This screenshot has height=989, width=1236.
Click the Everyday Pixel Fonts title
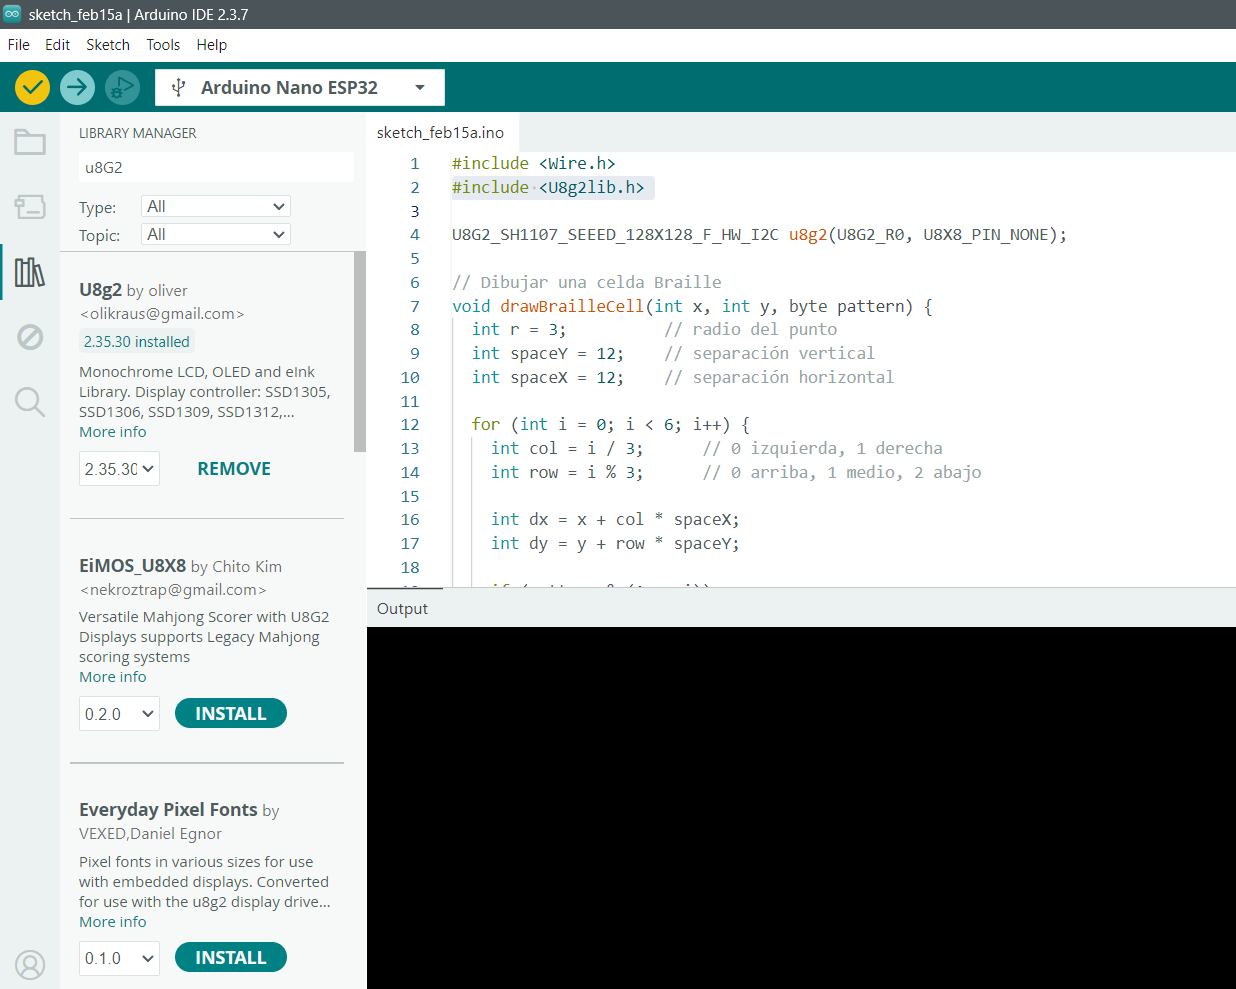click(168, 810)
